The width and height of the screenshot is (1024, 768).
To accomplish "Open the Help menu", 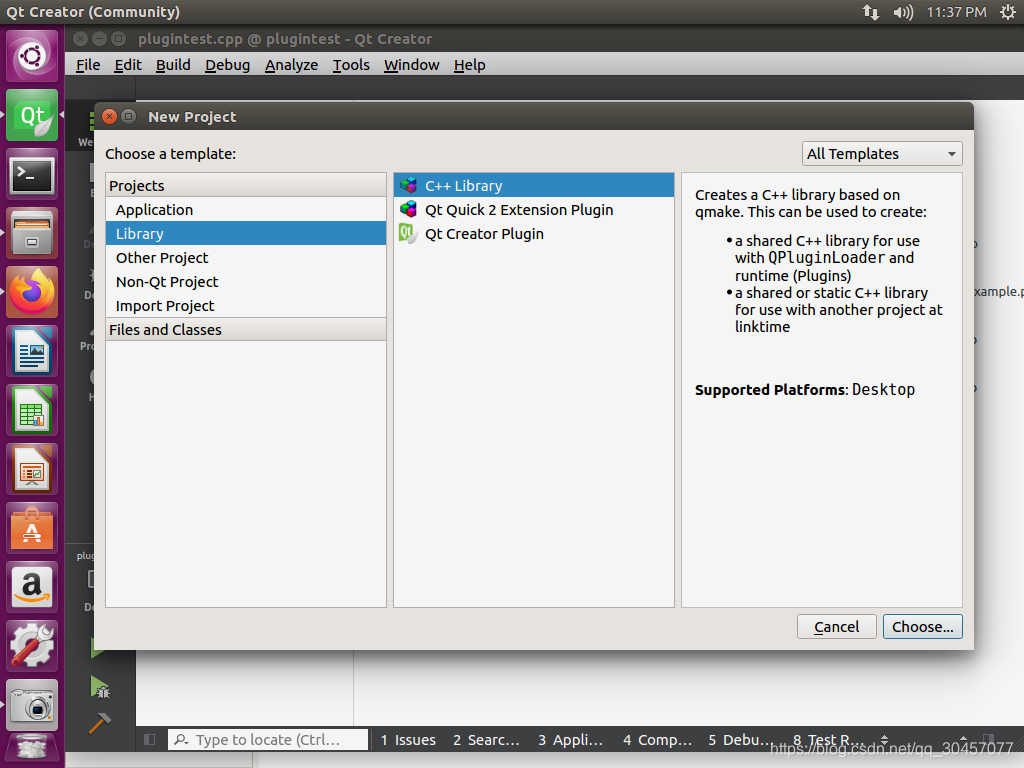I will click(x=470, y=65).
